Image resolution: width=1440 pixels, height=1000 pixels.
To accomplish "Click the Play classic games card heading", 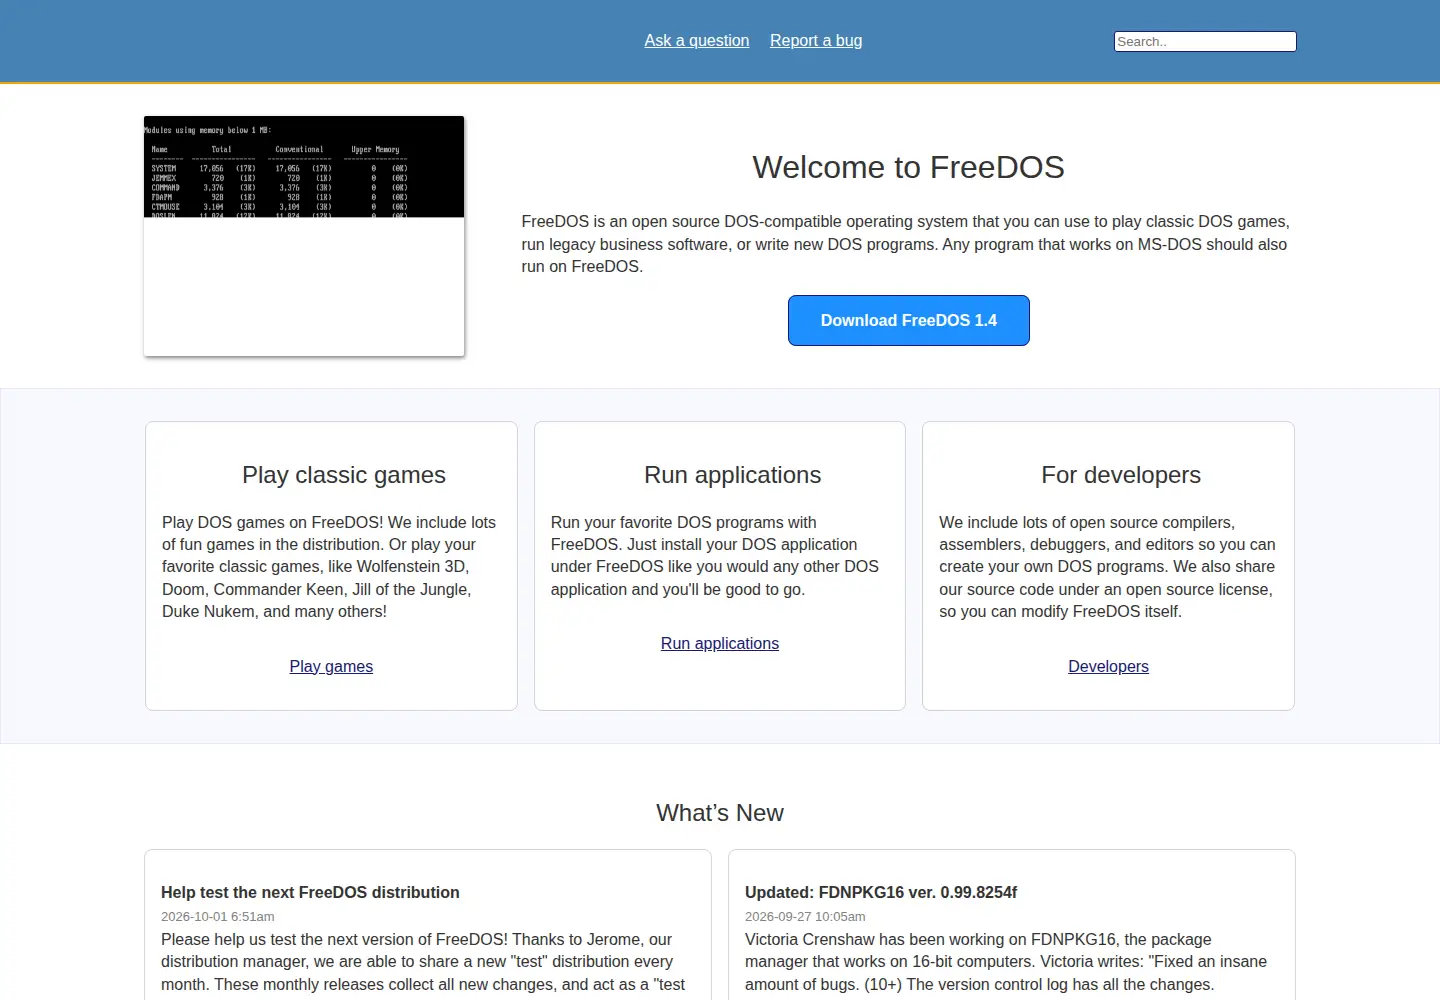I will (344, 475).
